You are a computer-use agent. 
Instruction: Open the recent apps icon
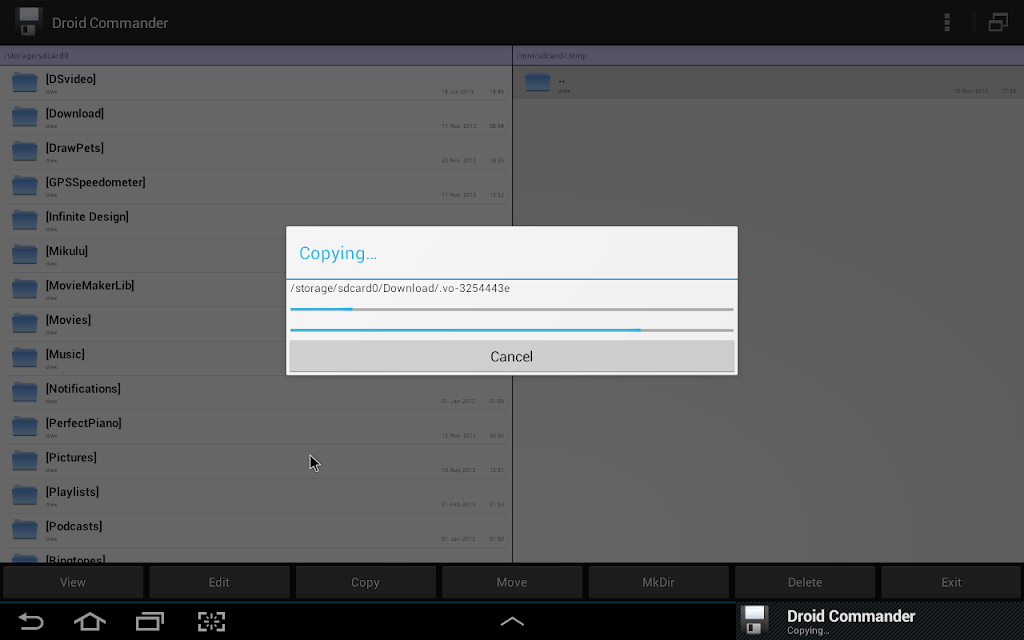(x=150, y=621)
